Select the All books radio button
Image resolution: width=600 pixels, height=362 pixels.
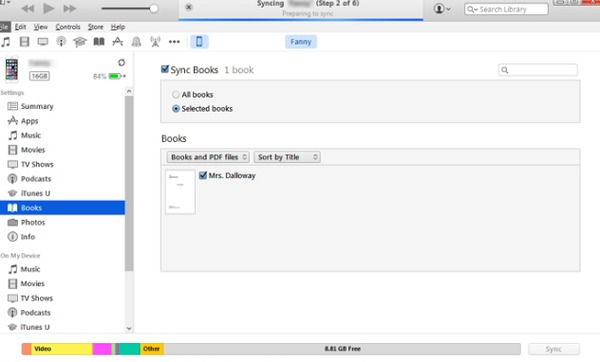[x=176, y=95]
